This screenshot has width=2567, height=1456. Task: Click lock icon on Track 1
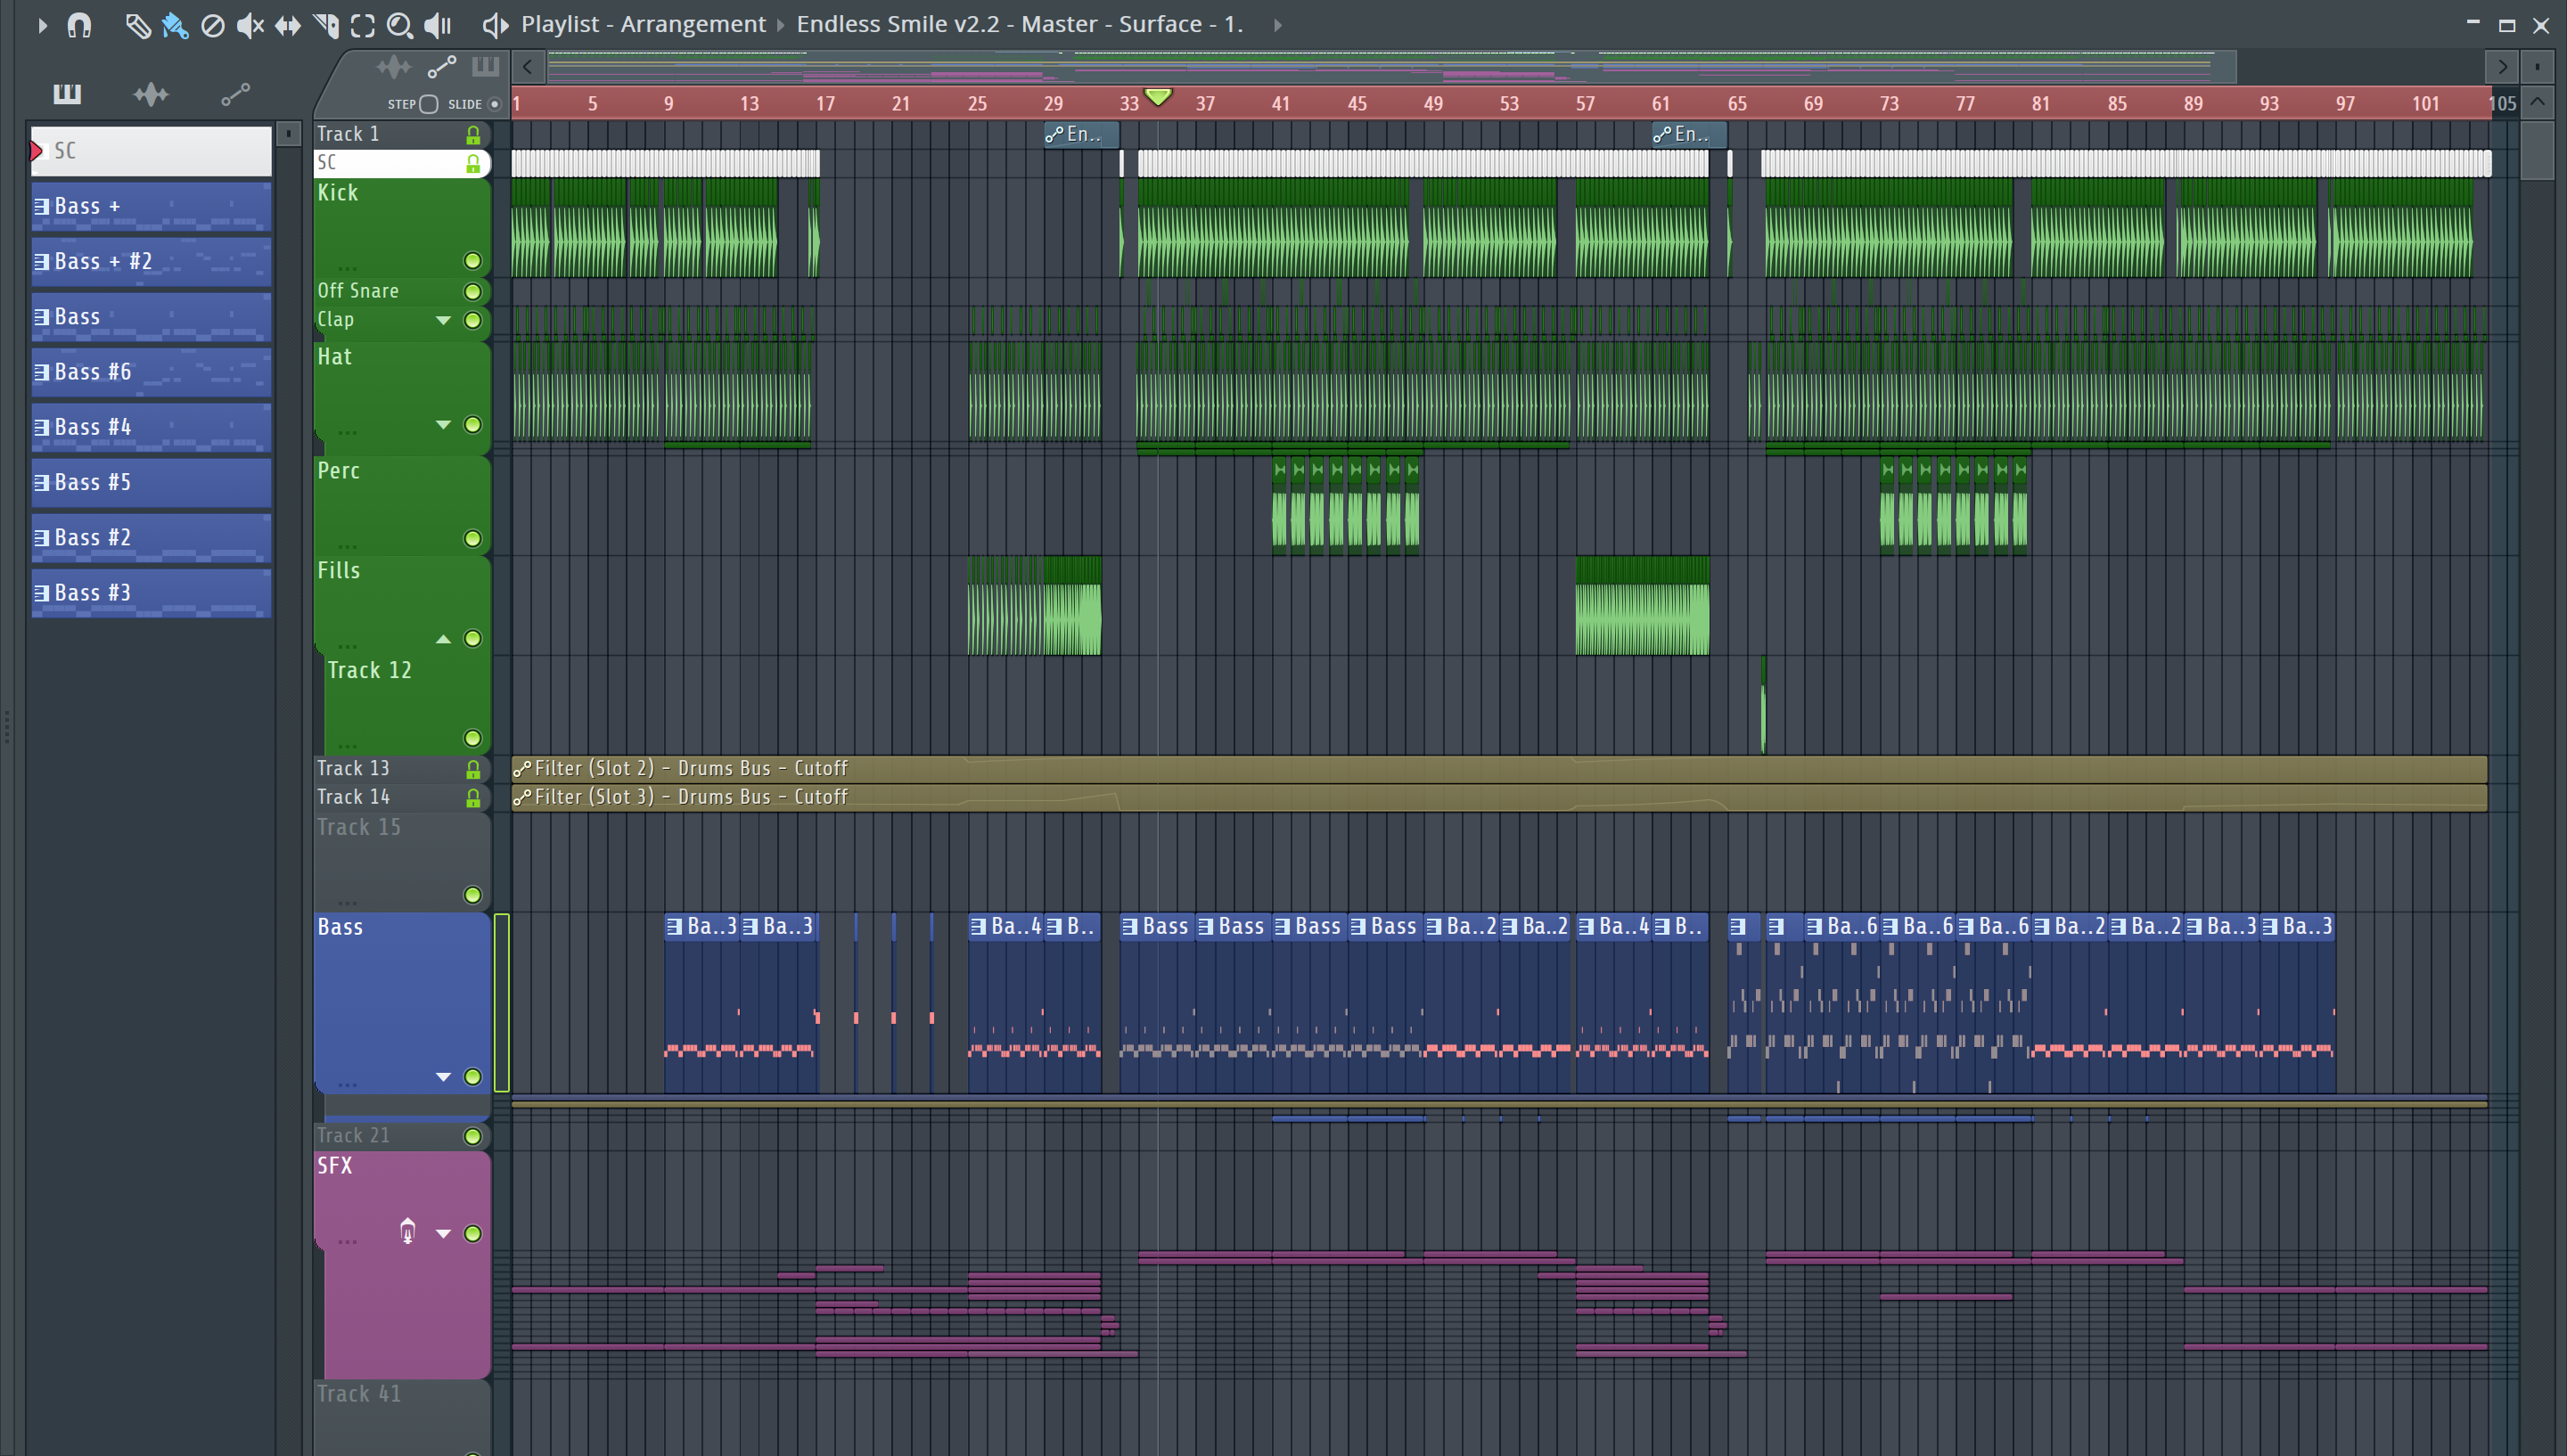[473, 134]
